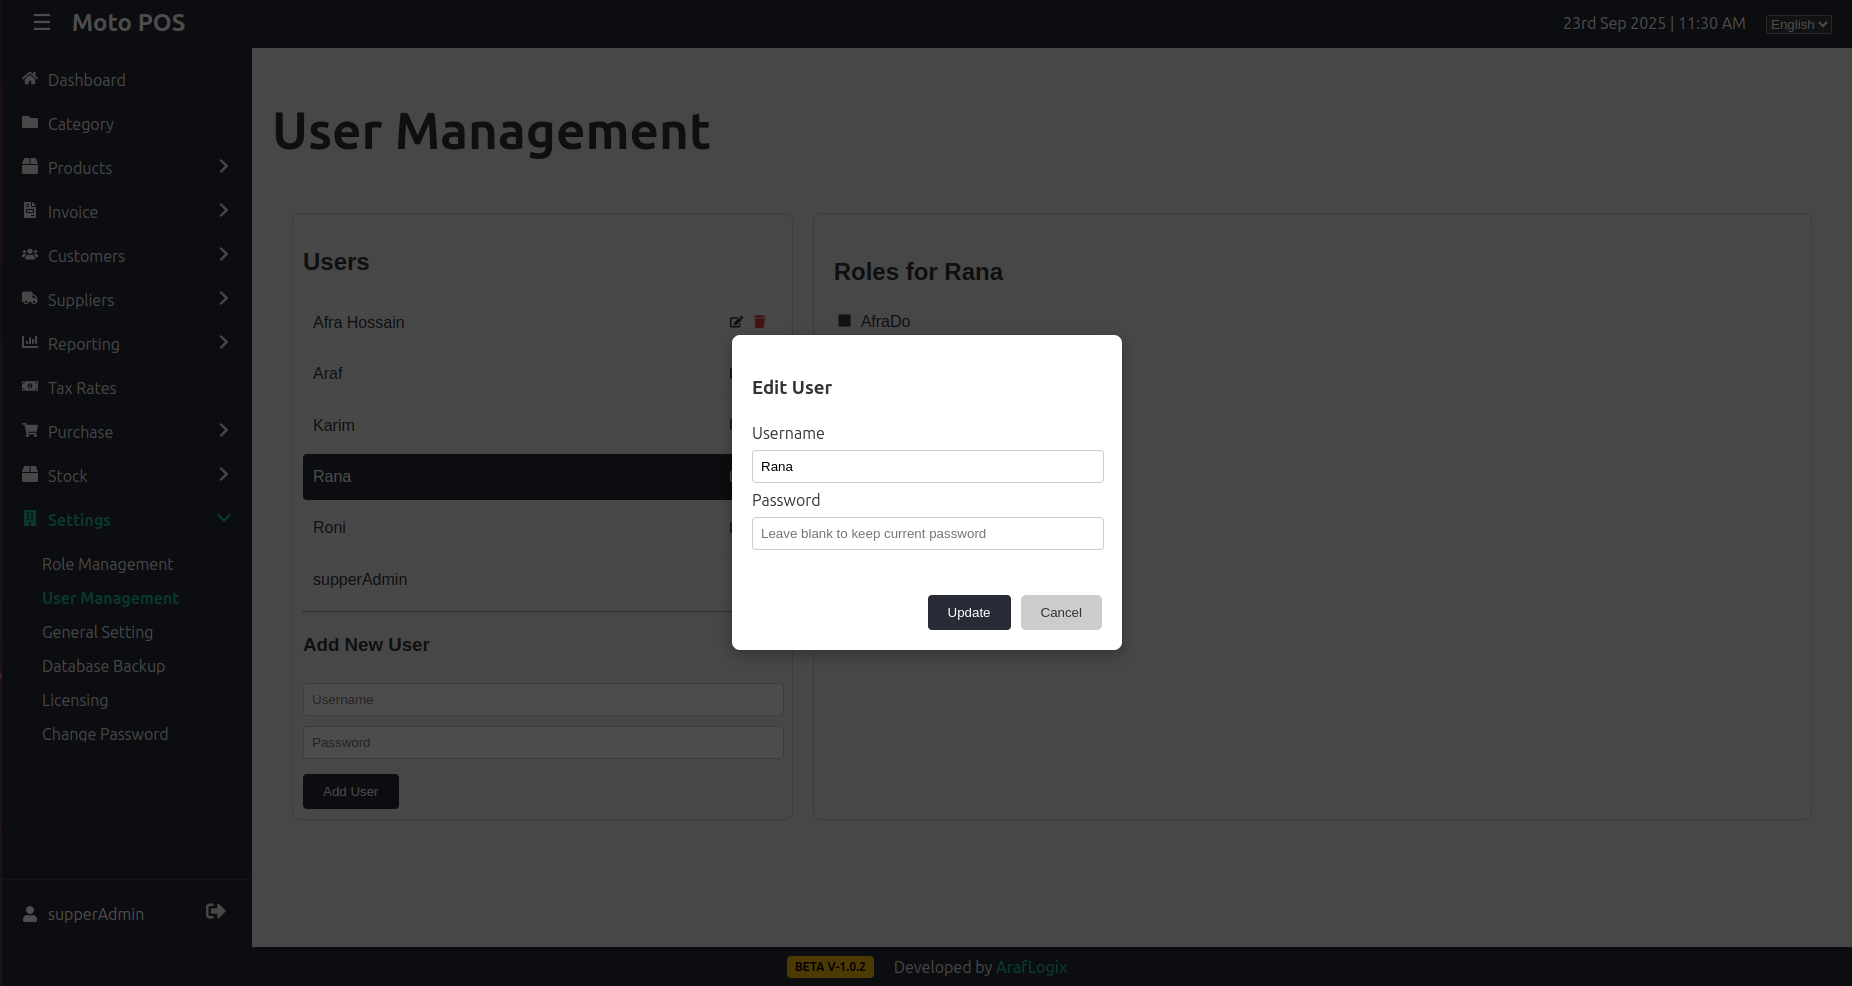Click the Tax Rates icon in the sidebar
1852x986 pixels.
tap(29, 387)
